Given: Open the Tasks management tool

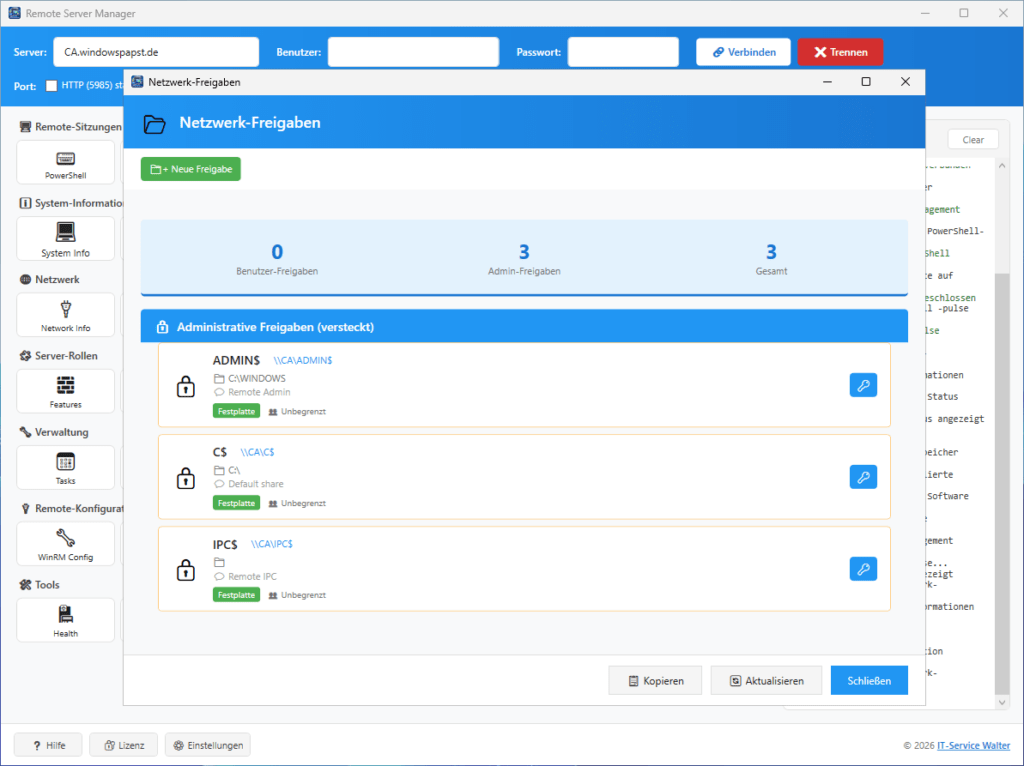Looking at the screenshot, I should click(66, 466).
